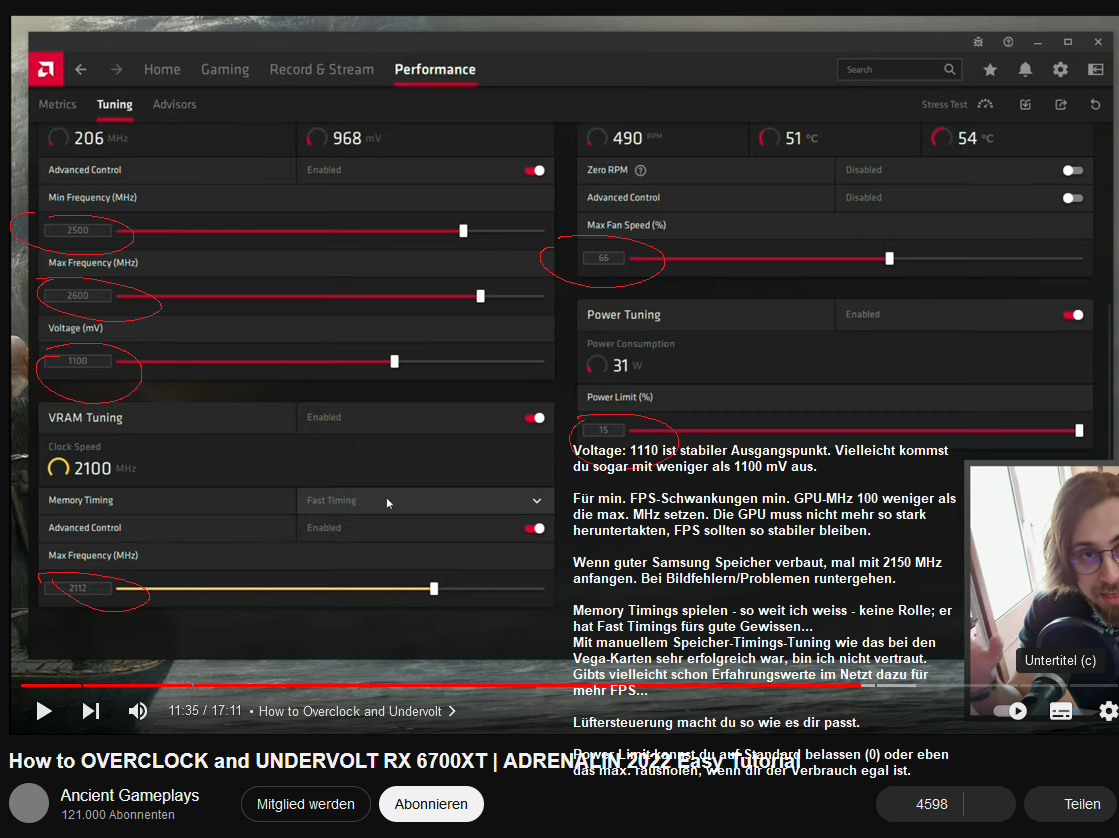The width and height of the screenshot is (1119, 838).
Task: Open the Record & Stream tab
Action: pyautogui.click(x=322, y=69)
